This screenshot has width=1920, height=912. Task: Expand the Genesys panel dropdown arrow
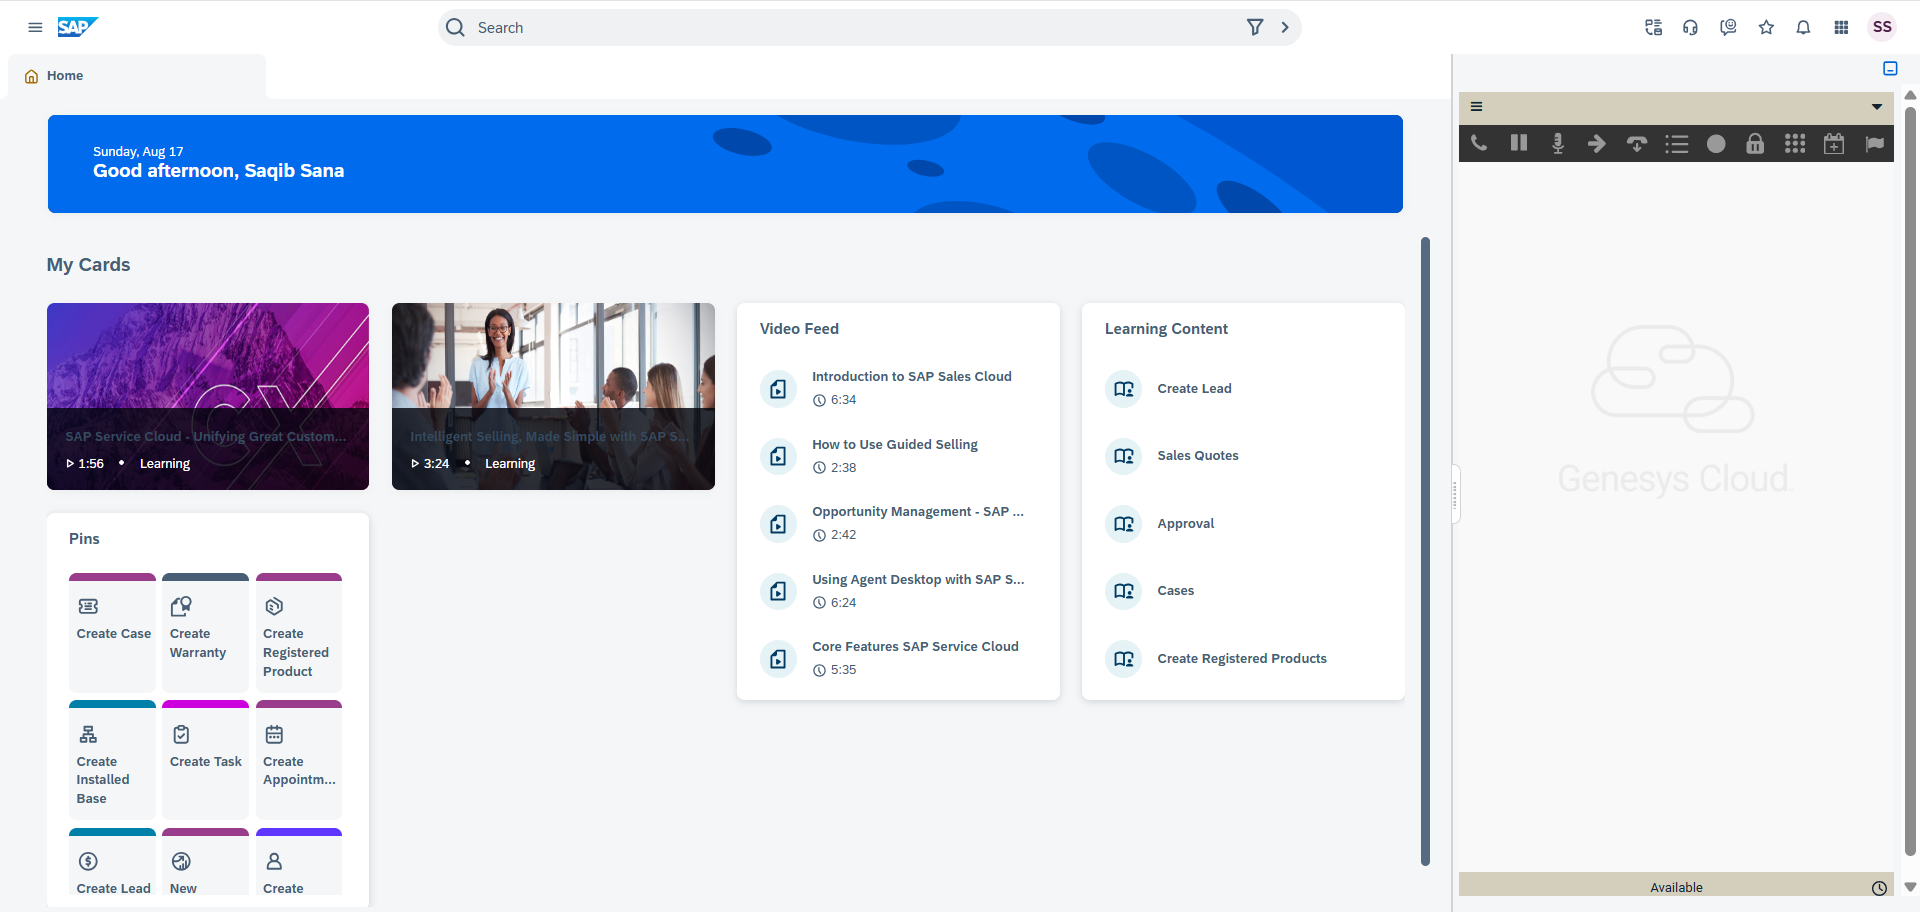pyautogui.click(x=1877, y=107)
